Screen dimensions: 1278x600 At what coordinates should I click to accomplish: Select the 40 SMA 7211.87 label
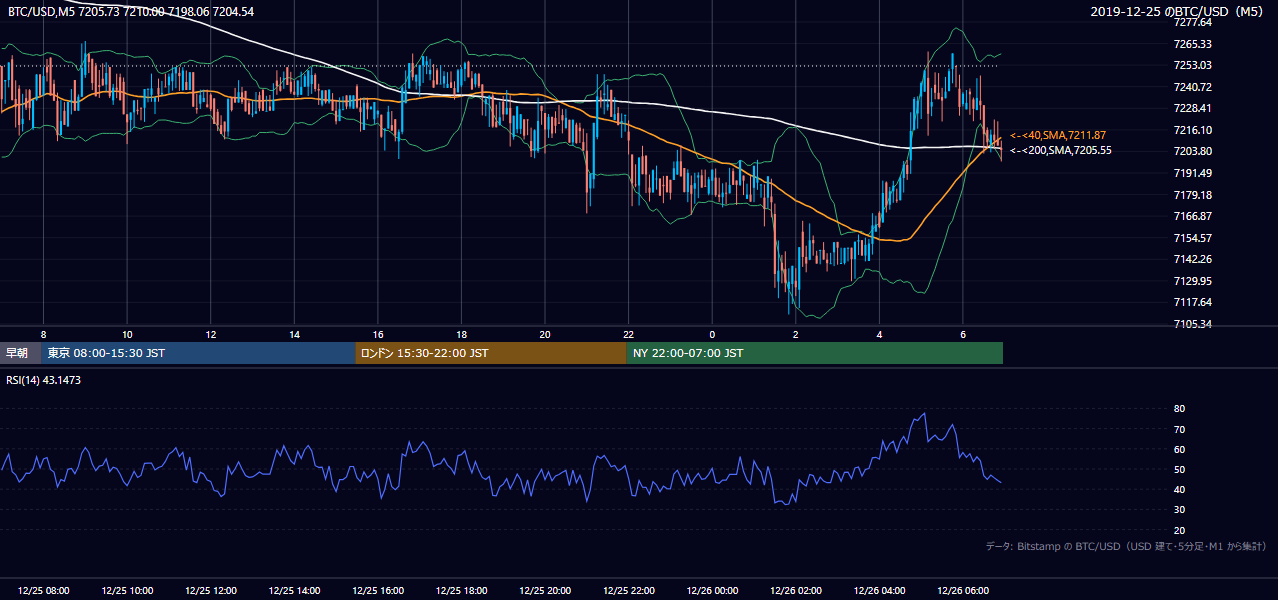click(1058, 135)
